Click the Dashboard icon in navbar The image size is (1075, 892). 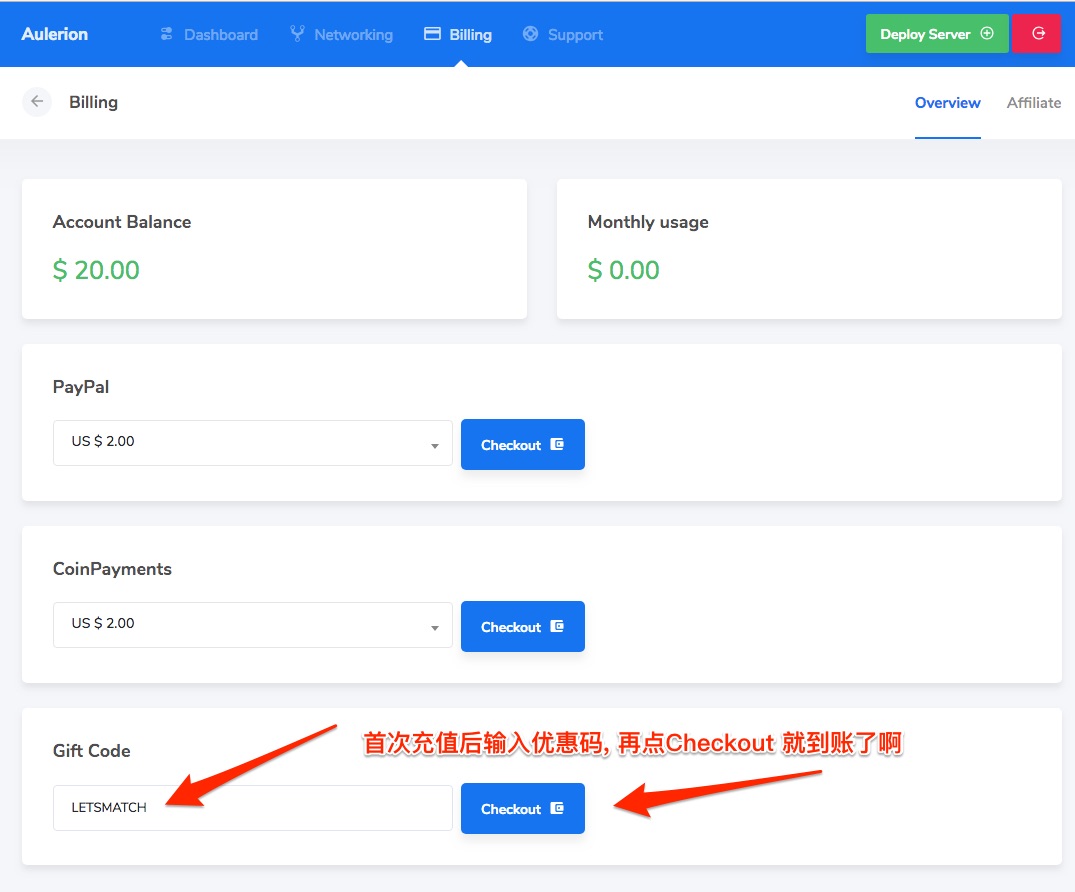point(167,34)
